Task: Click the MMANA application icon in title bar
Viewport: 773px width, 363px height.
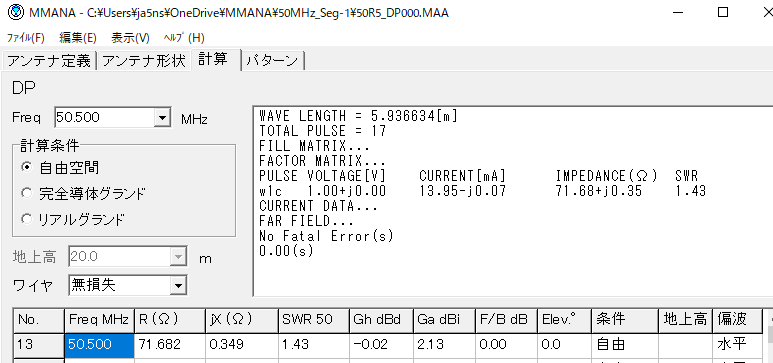Action: coord(15,13)
